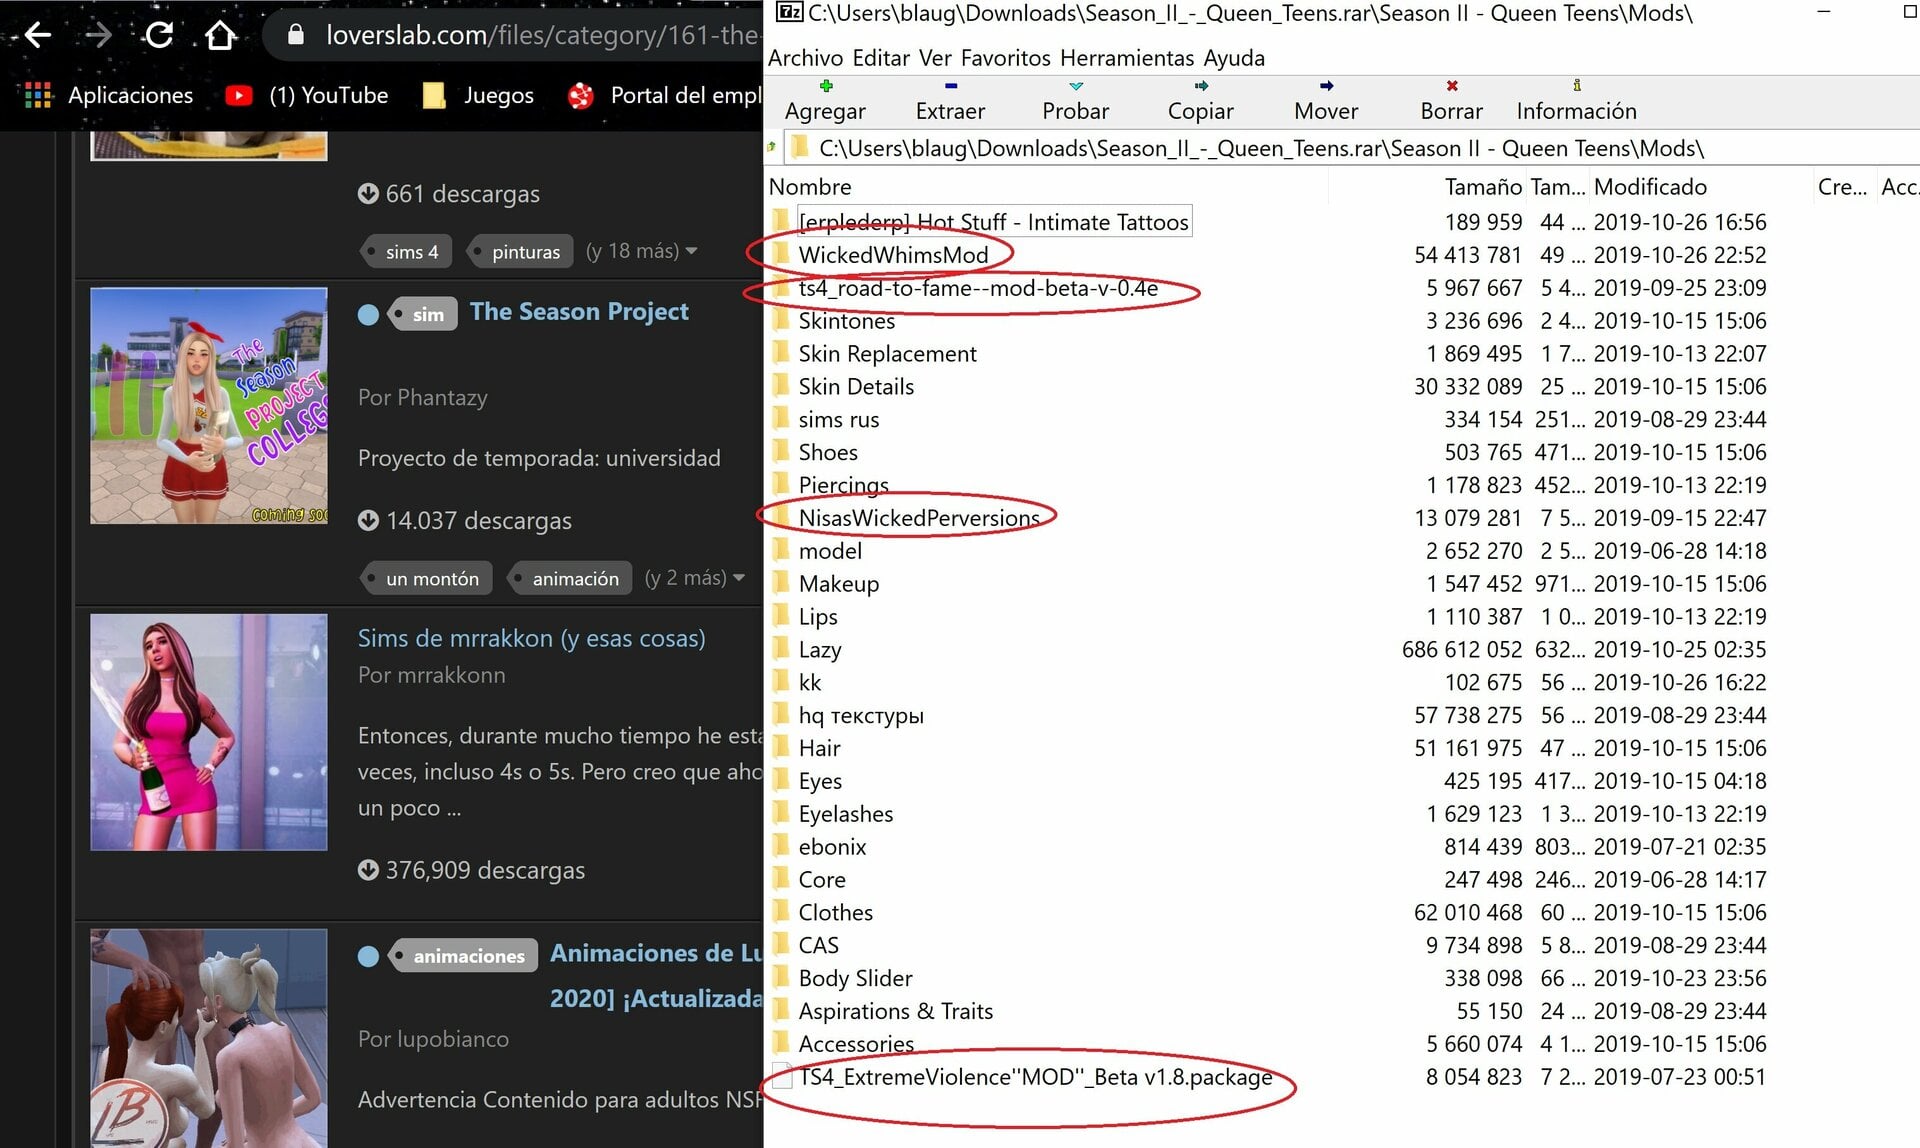Click author name 'Por Phantazy'
Image resolution: width=1920 pixels, height=1148 pixels.
pos(422,397)
